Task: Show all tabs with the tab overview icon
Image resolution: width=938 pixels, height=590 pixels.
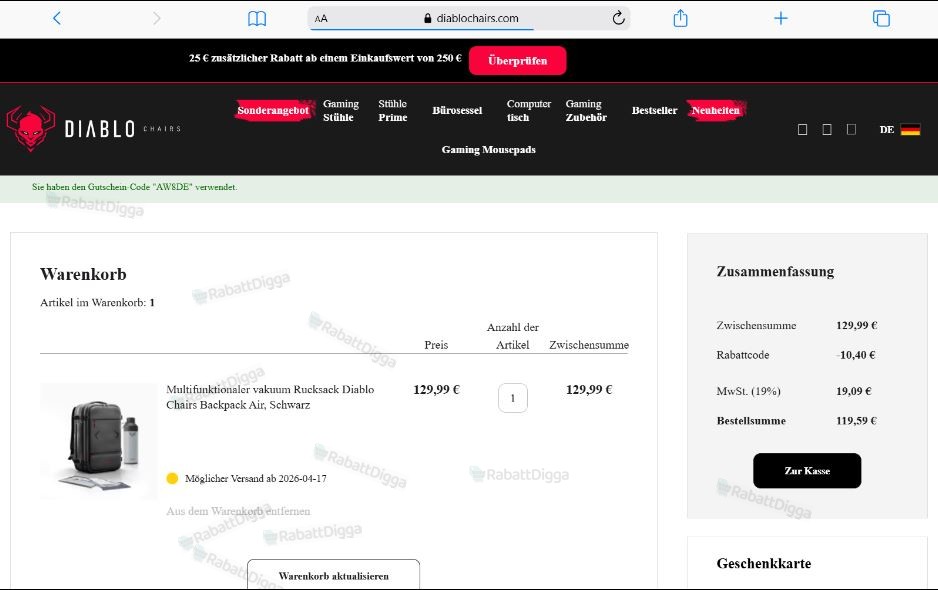Action: tap(881, 19)
